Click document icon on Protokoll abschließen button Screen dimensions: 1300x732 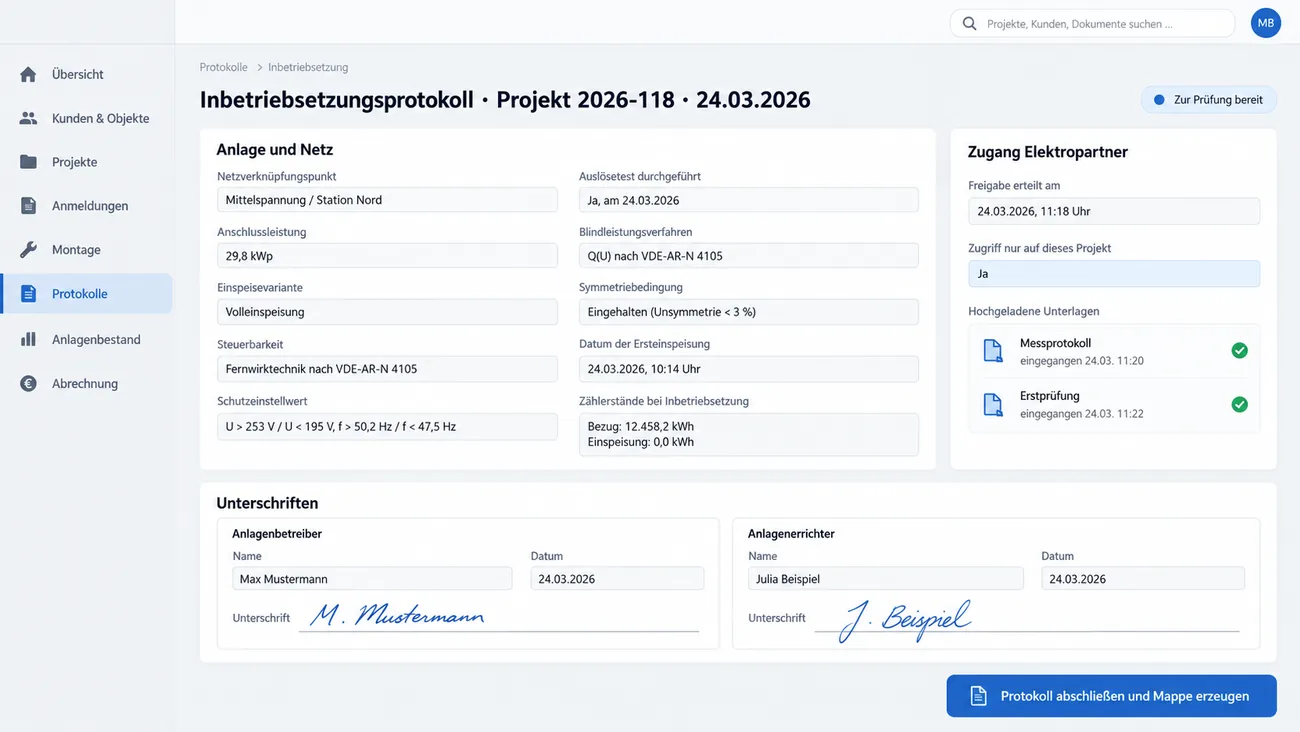click(x=979, y=696)
